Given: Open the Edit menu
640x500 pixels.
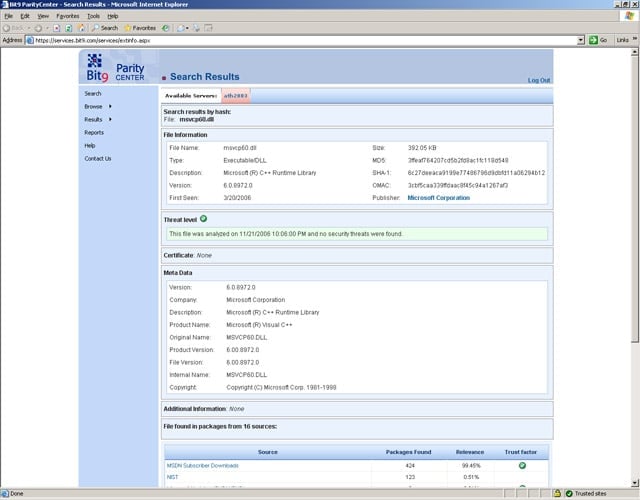Looking at the screenshot, I should (25, 16).
